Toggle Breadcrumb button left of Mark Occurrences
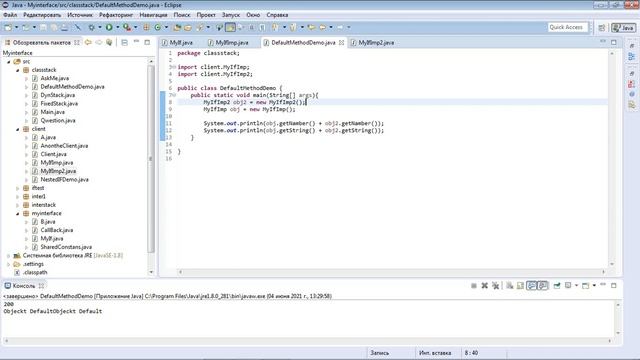The width and height of the screenshot is (640, 360). tap(220, 27)
